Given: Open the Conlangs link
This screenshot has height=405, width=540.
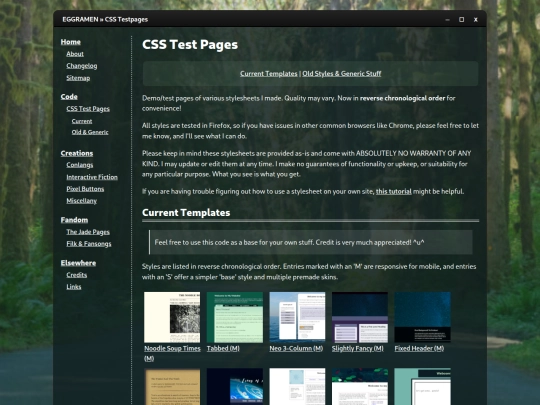Looking at the screenshot, I should tap(80, 165).
